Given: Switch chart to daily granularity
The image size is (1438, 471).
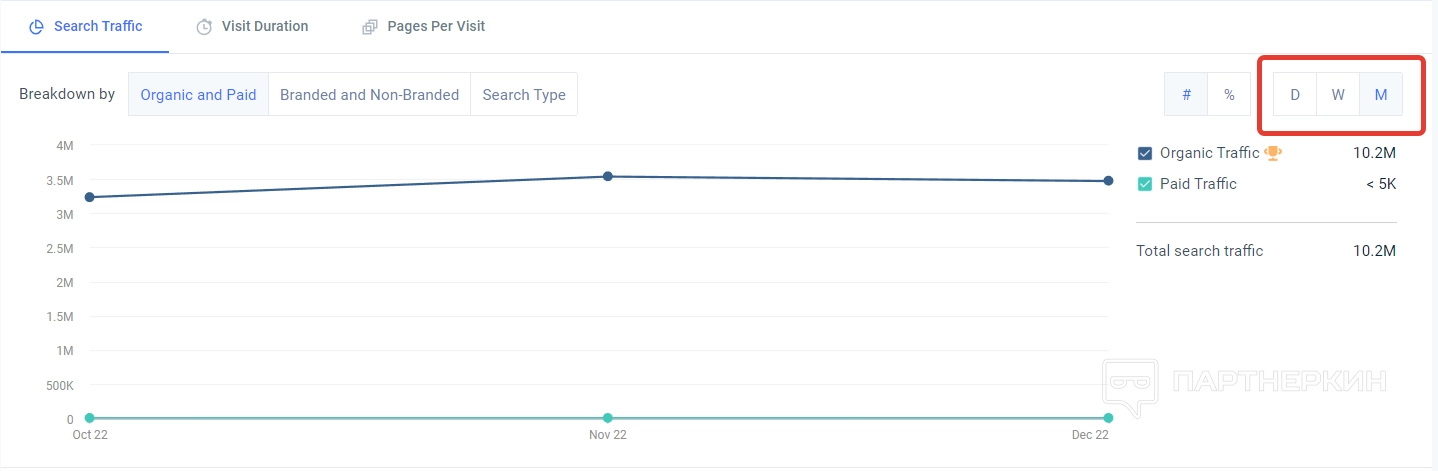Looking at the screenshot, I should (x=1295, y=95).
